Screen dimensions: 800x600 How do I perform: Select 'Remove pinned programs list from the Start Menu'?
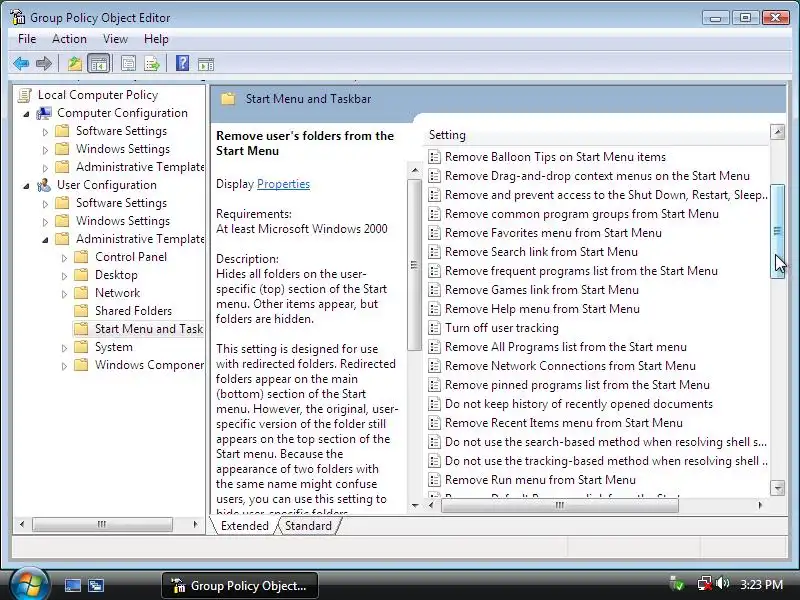click(577, 385)
